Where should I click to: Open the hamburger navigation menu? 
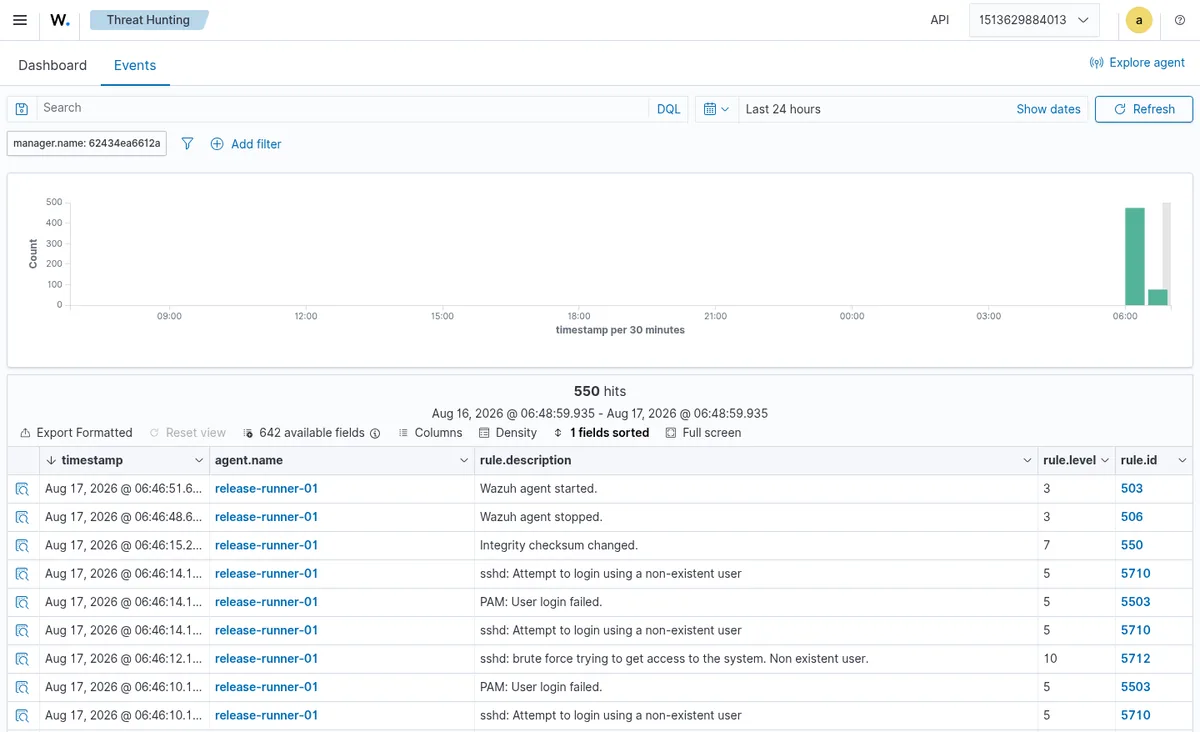[20, 20]
